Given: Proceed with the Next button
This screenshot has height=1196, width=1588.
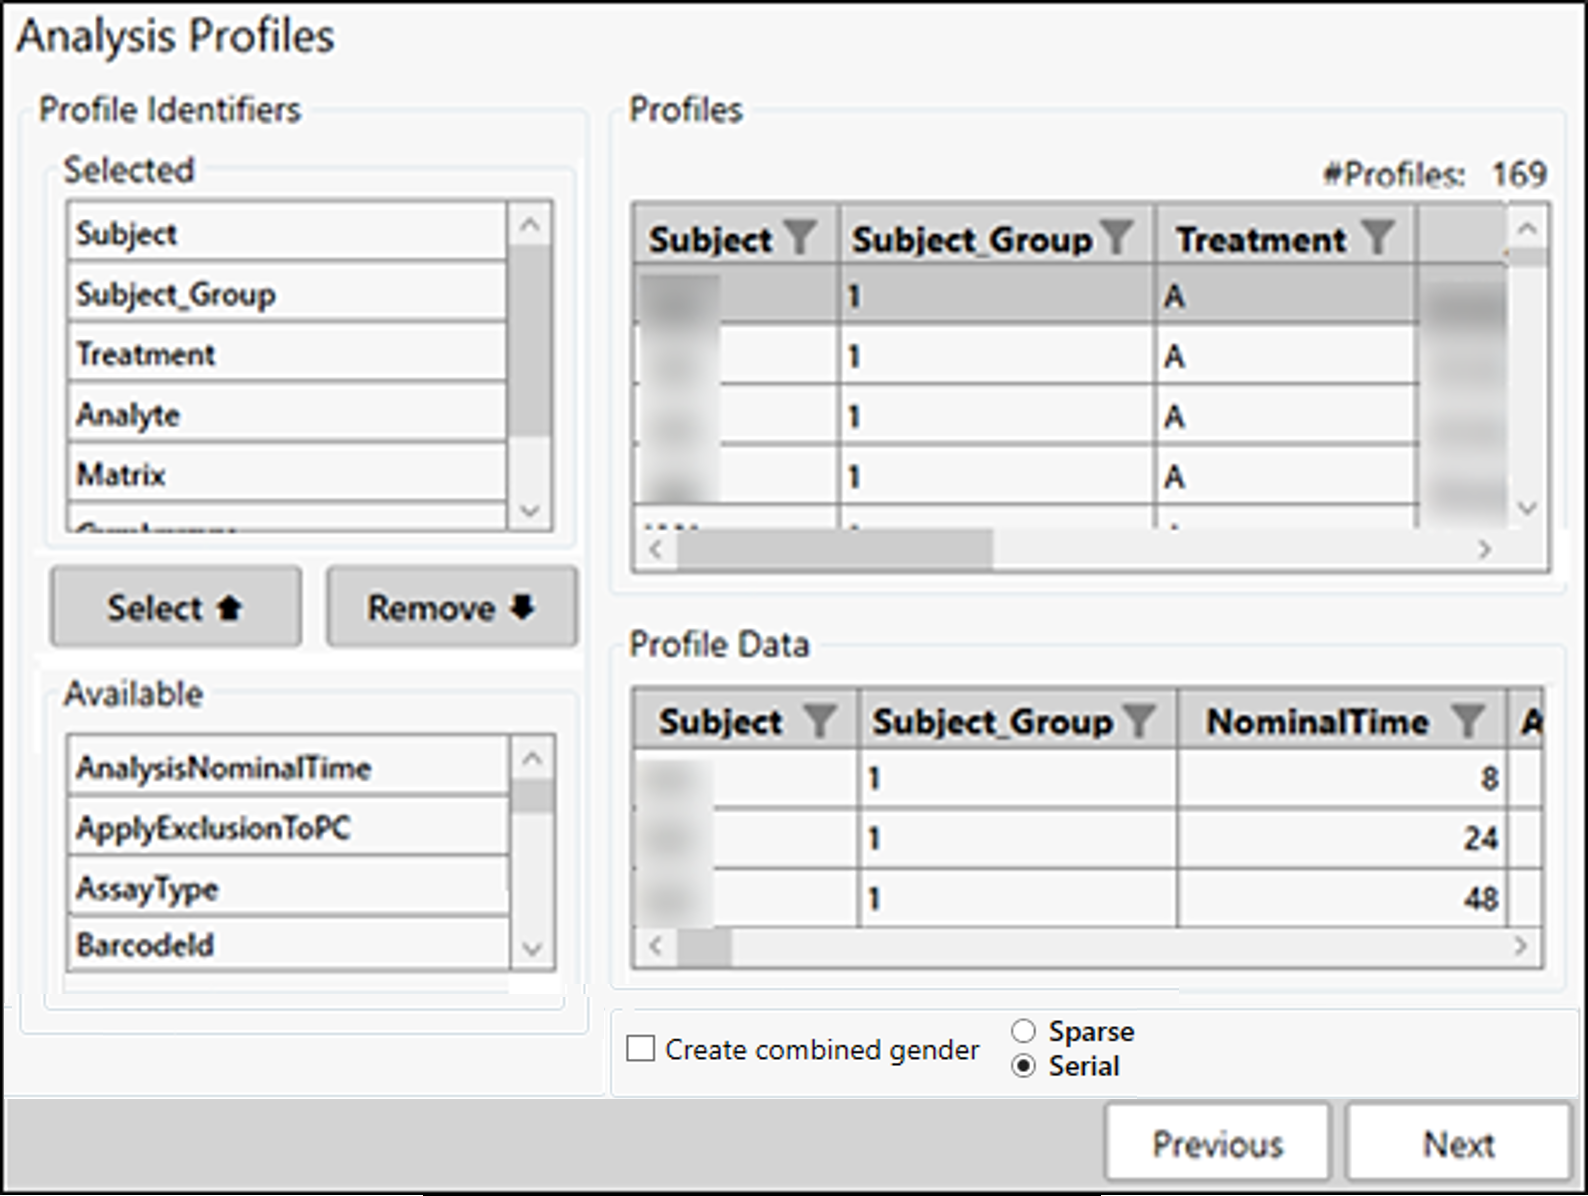Looking at the screenshot, I should click(1458, 1143).
